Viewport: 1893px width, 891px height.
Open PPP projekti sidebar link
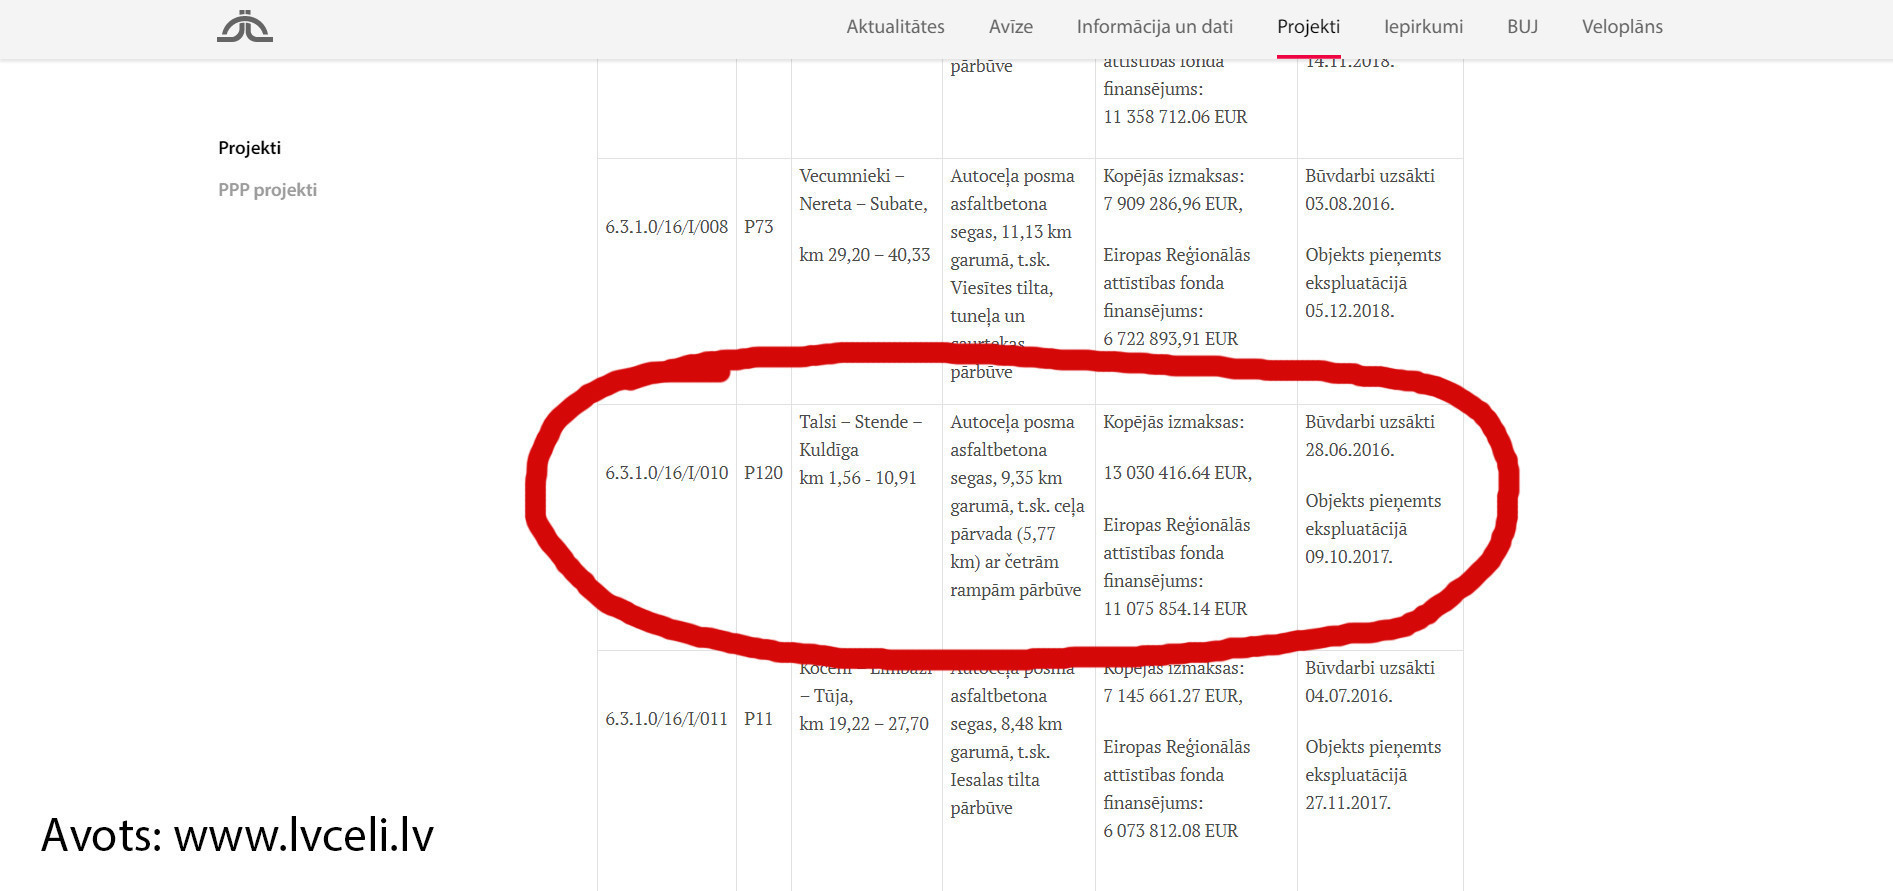267,190
